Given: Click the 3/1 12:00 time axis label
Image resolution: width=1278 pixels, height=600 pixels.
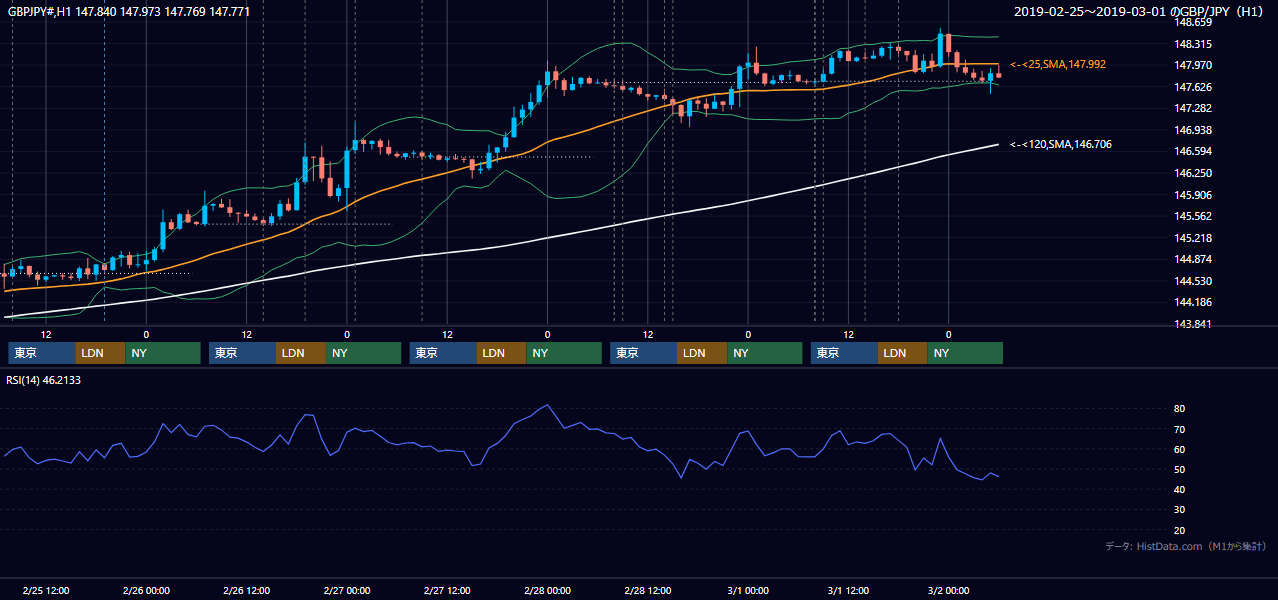Looking at the screenshot, I should click(x=848, y=590).
